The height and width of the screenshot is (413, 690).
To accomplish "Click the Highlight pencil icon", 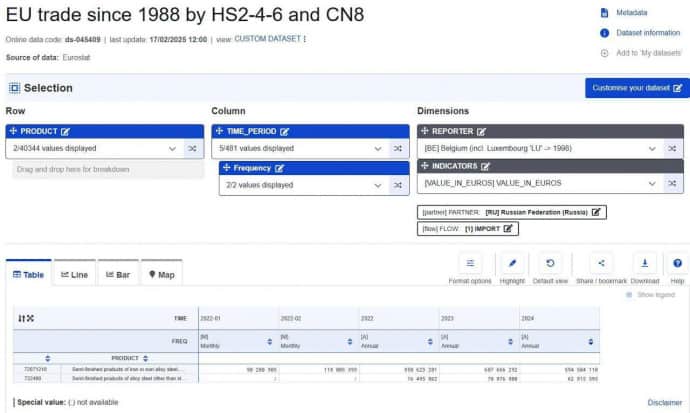I will [512, 263].
